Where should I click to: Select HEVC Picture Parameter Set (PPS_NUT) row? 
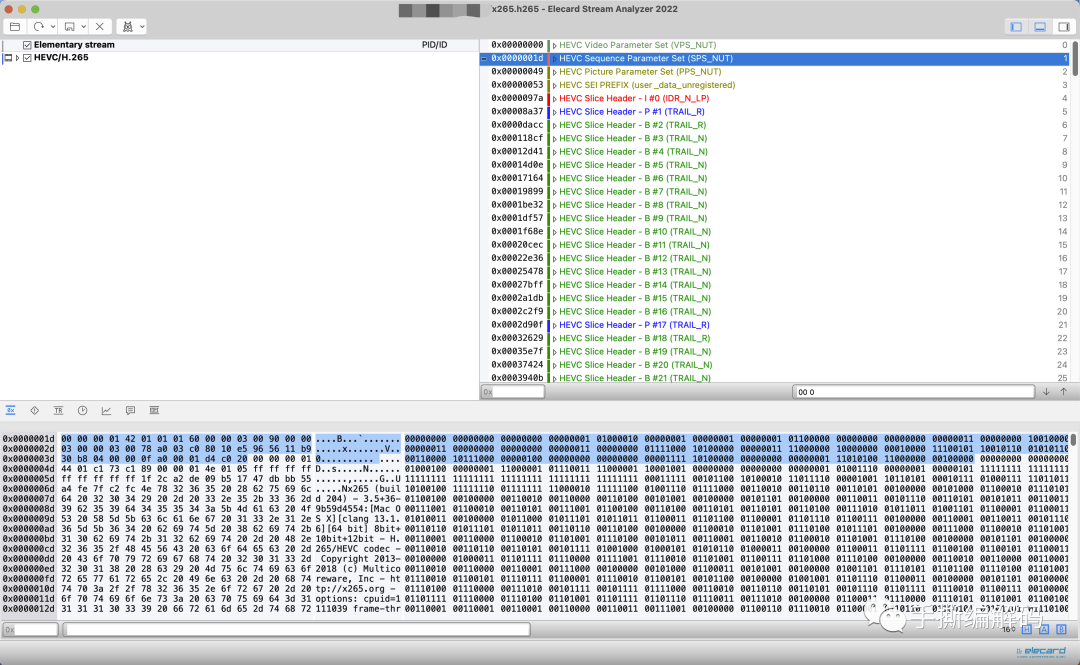pyautogui.click(x=640, y=72)
